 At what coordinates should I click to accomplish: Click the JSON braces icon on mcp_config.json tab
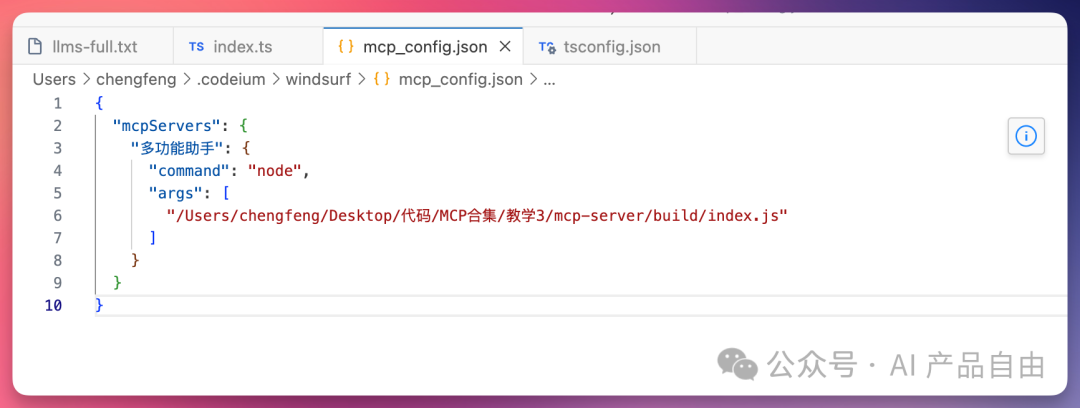point(346,47)
